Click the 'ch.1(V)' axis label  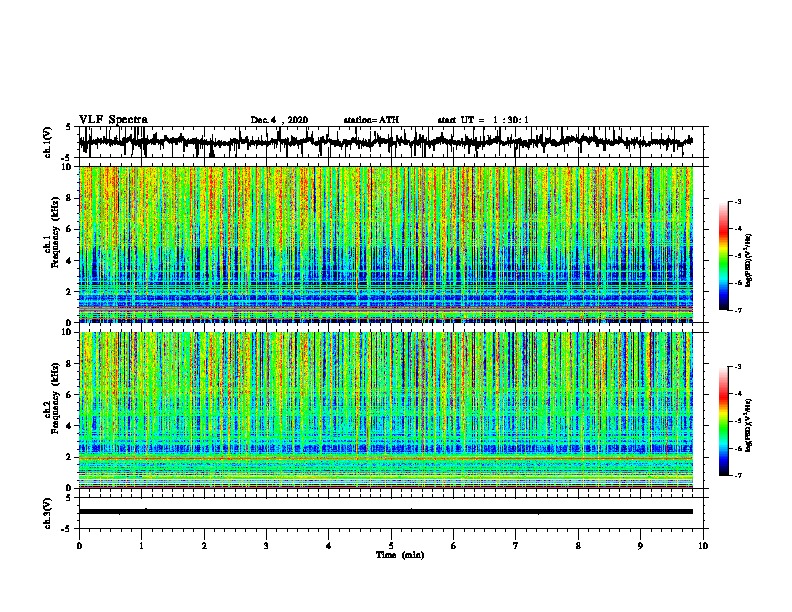(x=48, y=143)
